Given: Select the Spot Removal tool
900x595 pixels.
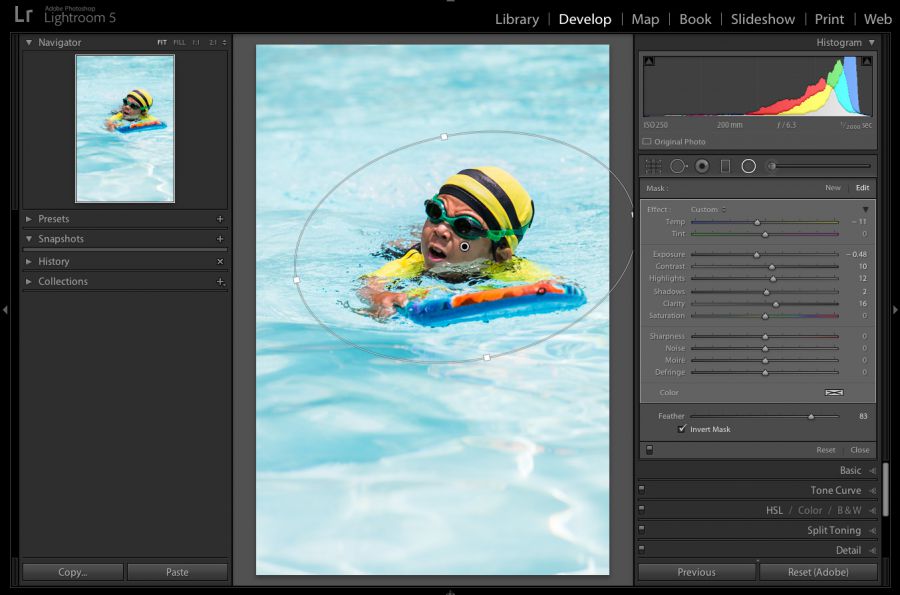Looking at the screenshot, I should [x=678, y=166].
